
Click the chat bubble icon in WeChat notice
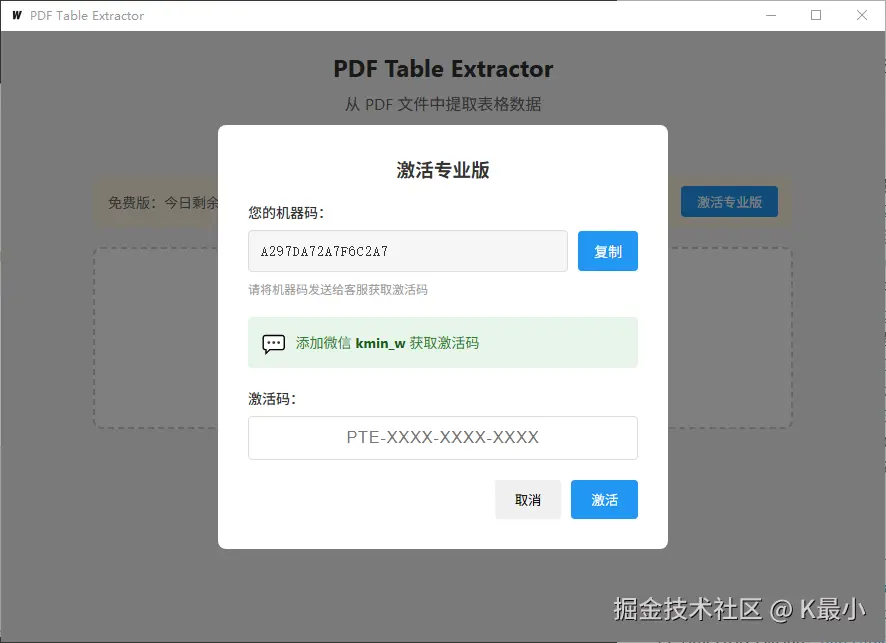273,343
